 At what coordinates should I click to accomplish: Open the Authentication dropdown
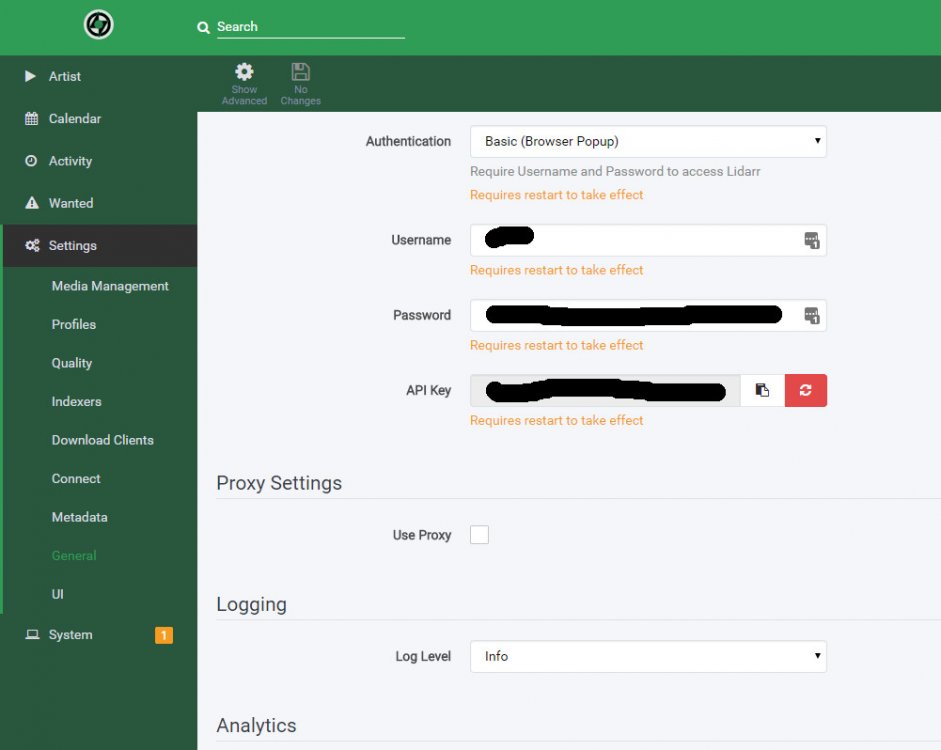click(x=648, y=142)
